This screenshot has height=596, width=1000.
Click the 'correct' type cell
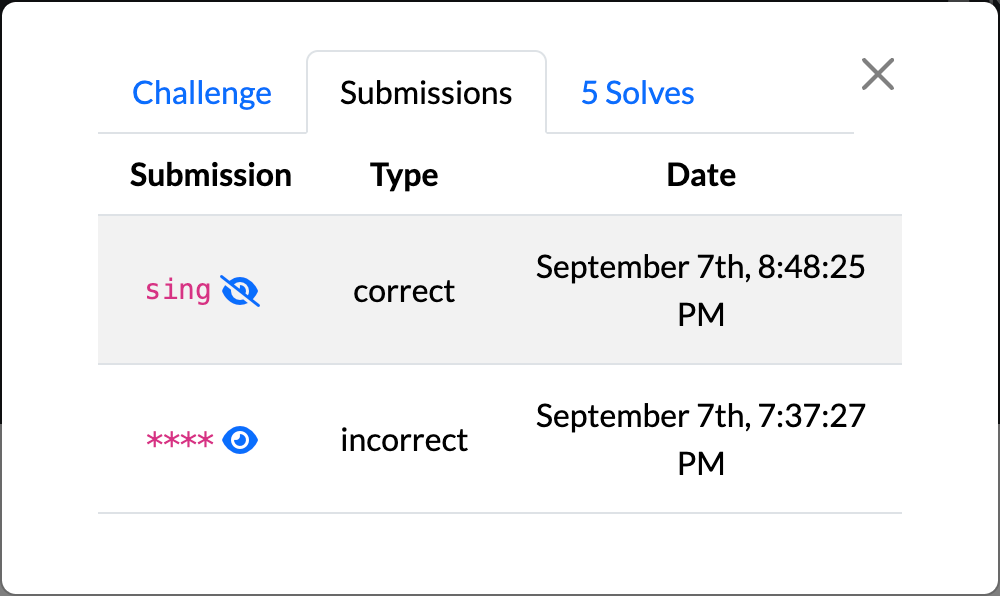pos(404,291)
